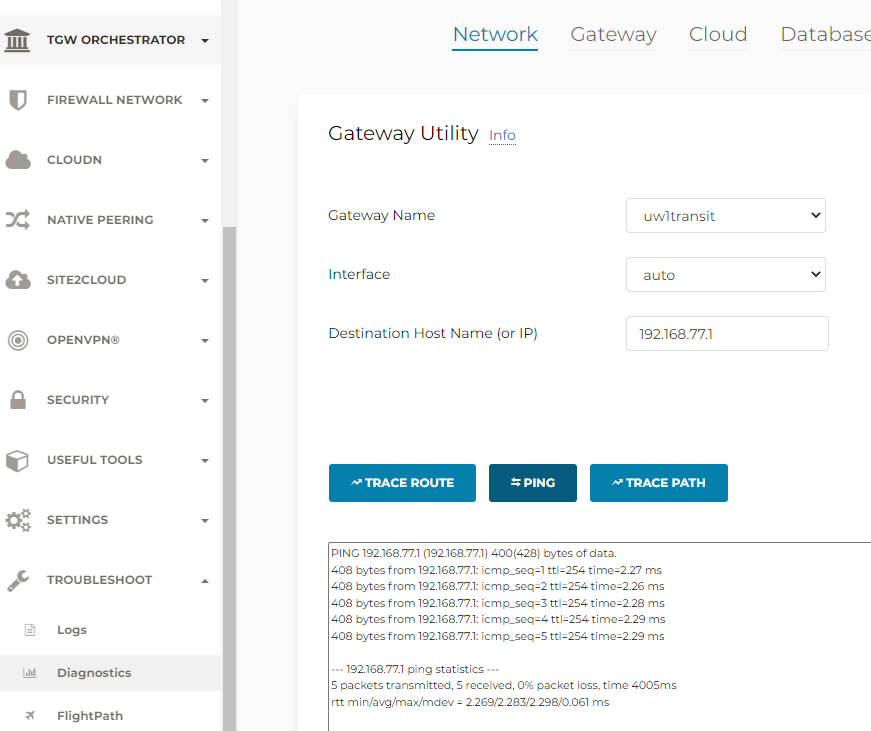Click the Settings menu label
Image resolution: width=871 pixels, height=731 pixels.
78,520
